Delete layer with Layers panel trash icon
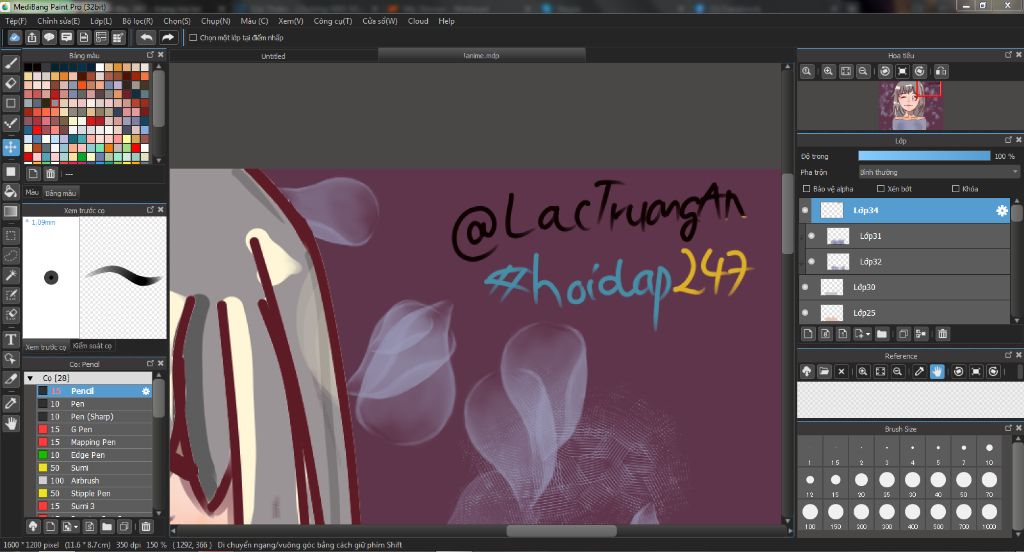The image size is (1024, 552). pyautogui.click(x=942, y=334)
